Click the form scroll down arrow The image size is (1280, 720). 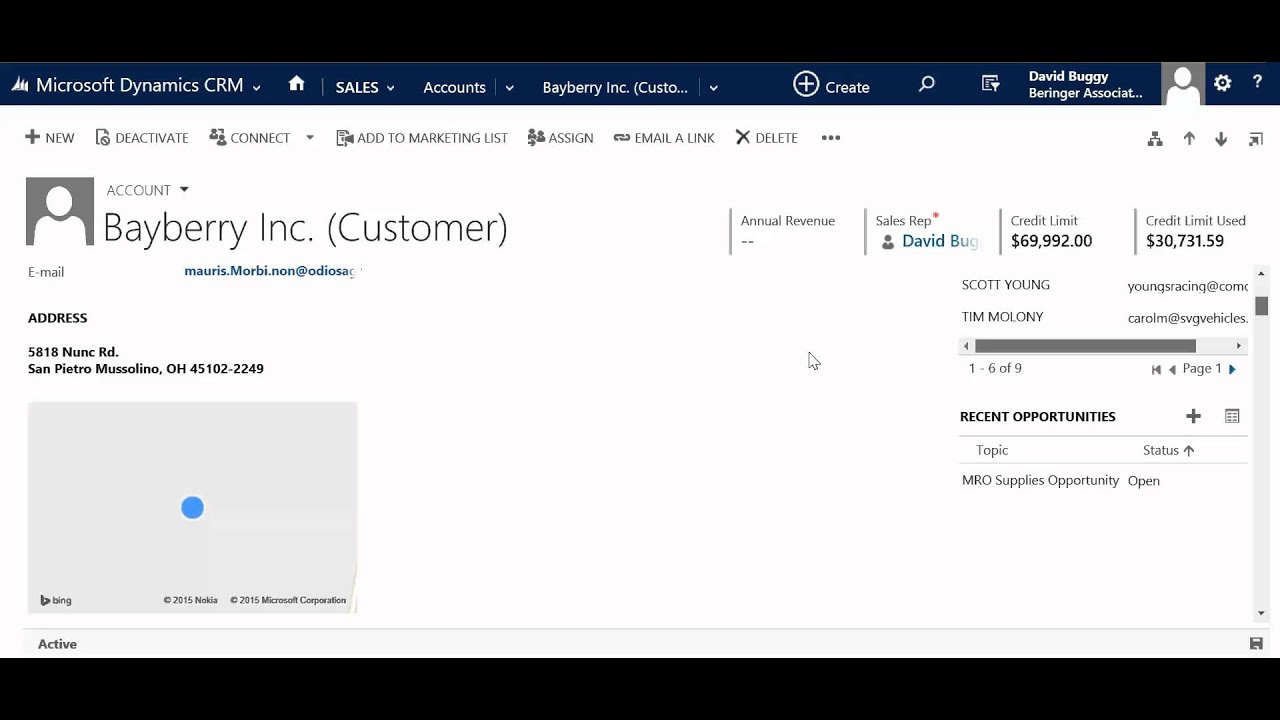click(1261, 613)
